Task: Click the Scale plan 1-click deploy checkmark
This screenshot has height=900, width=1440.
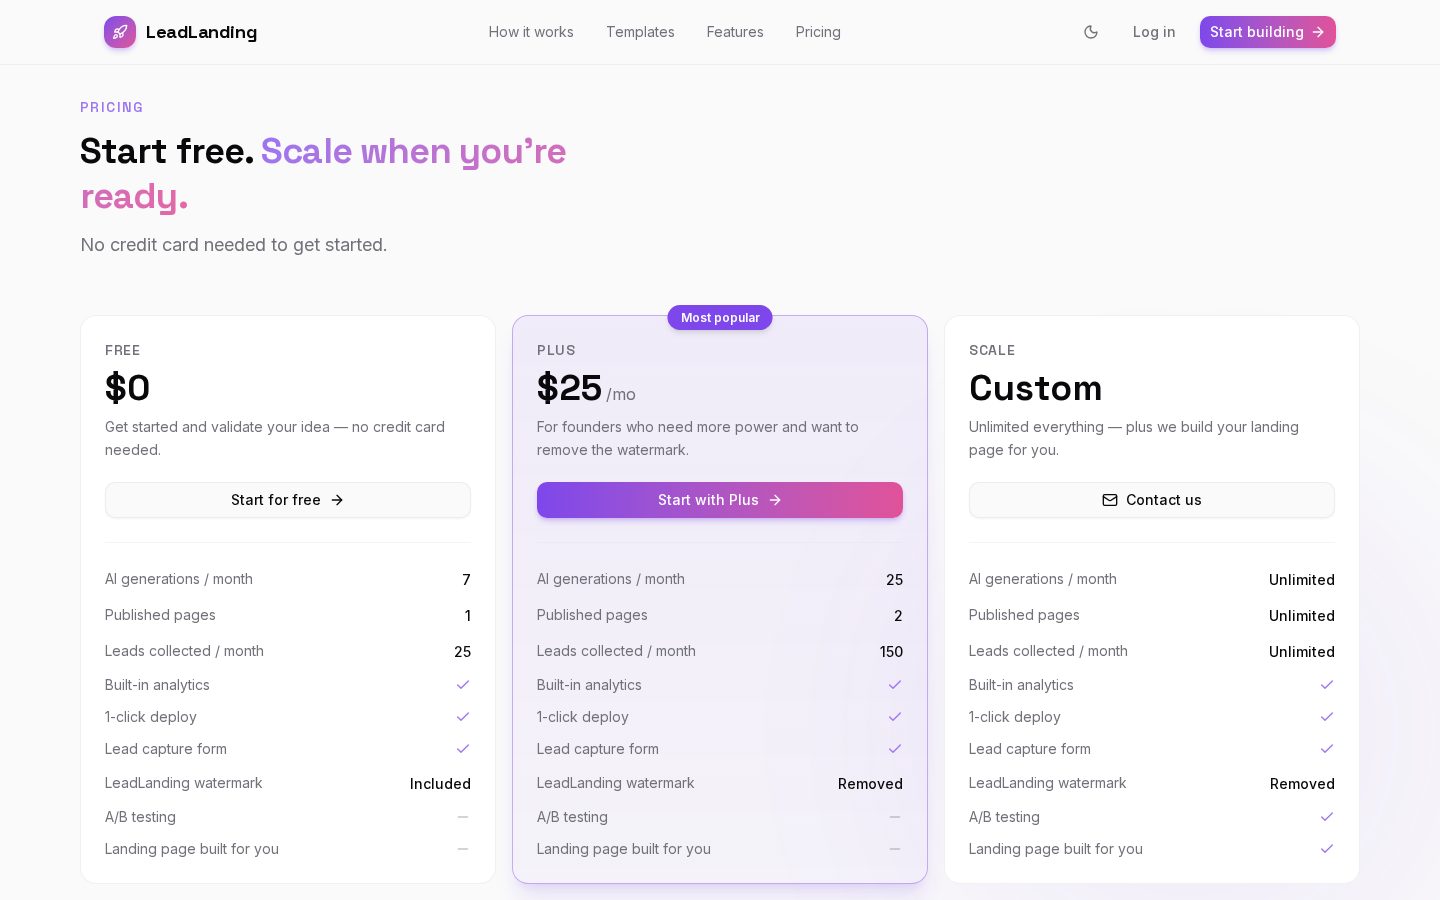Action: 1327,717
